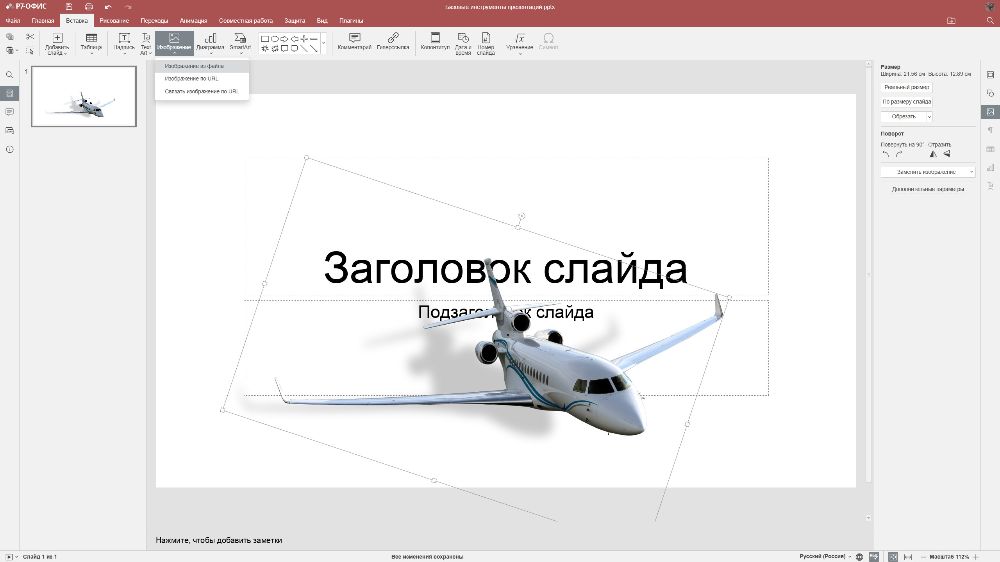Expand the shapes gallery arrow

[x=323, y=42]
